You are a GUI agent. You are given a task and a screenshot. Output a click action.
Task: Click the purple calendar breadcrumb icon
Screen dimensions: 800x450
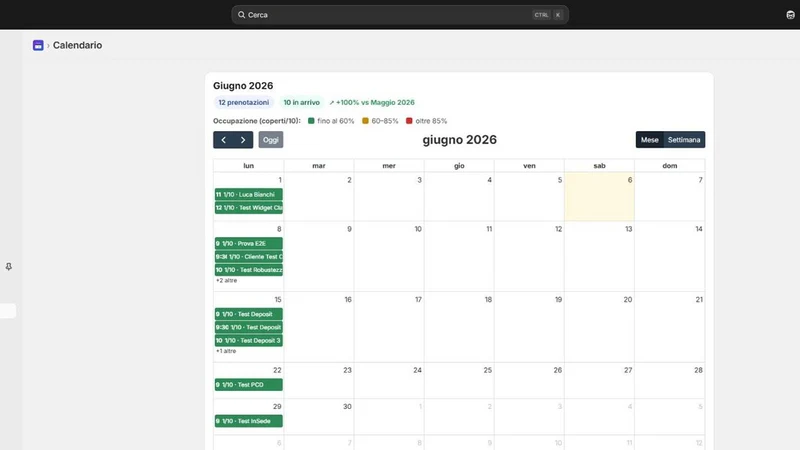click(x=38, y=45)
